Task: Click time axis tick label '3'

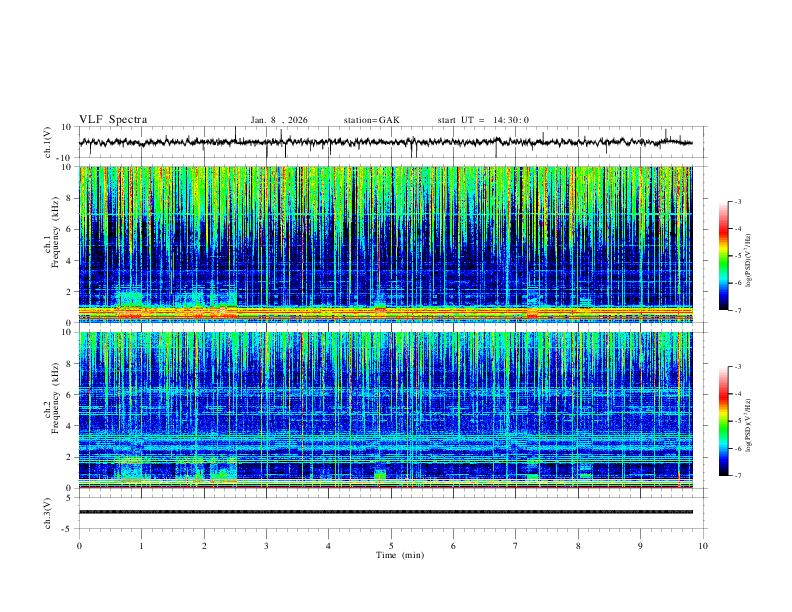Action: click(266, 546)
